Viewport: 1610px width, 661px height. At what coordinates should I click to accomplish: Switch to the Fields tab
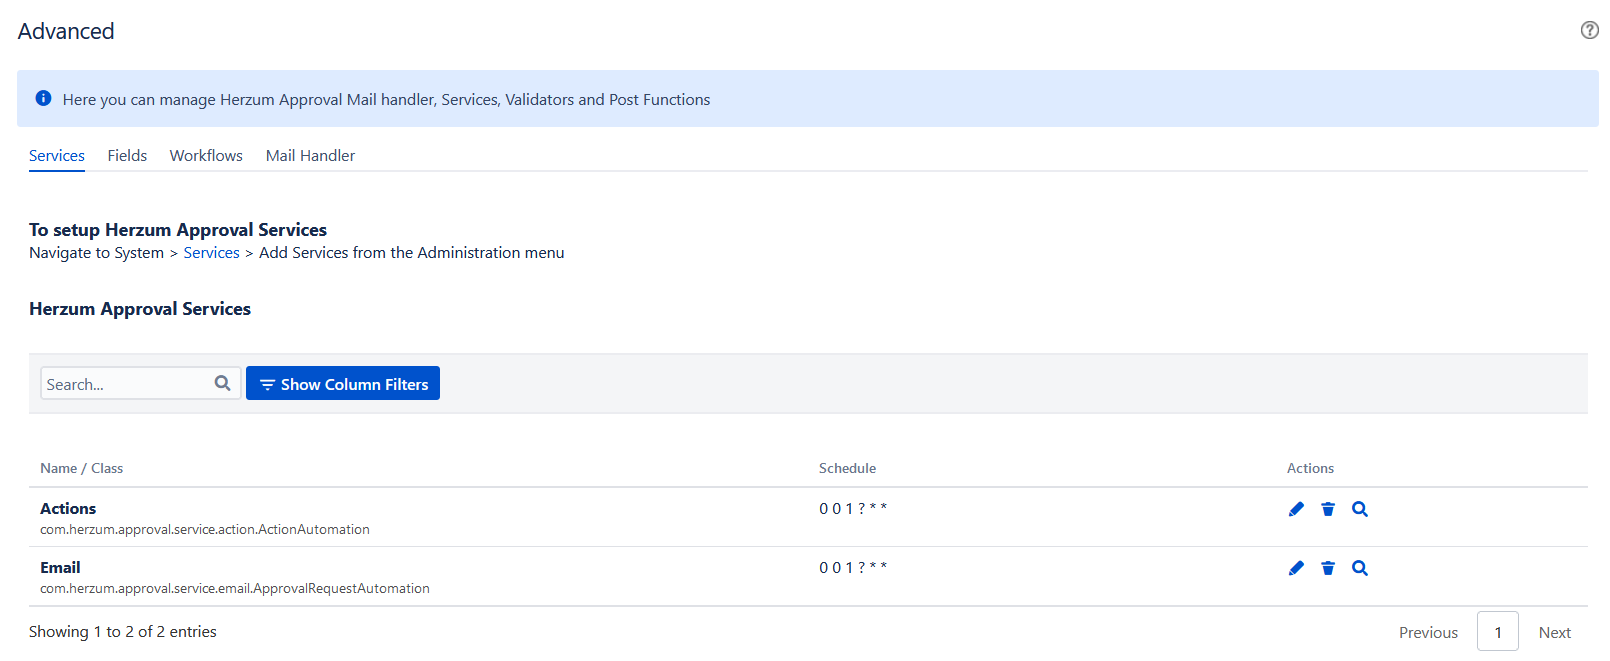click(127, 156)
